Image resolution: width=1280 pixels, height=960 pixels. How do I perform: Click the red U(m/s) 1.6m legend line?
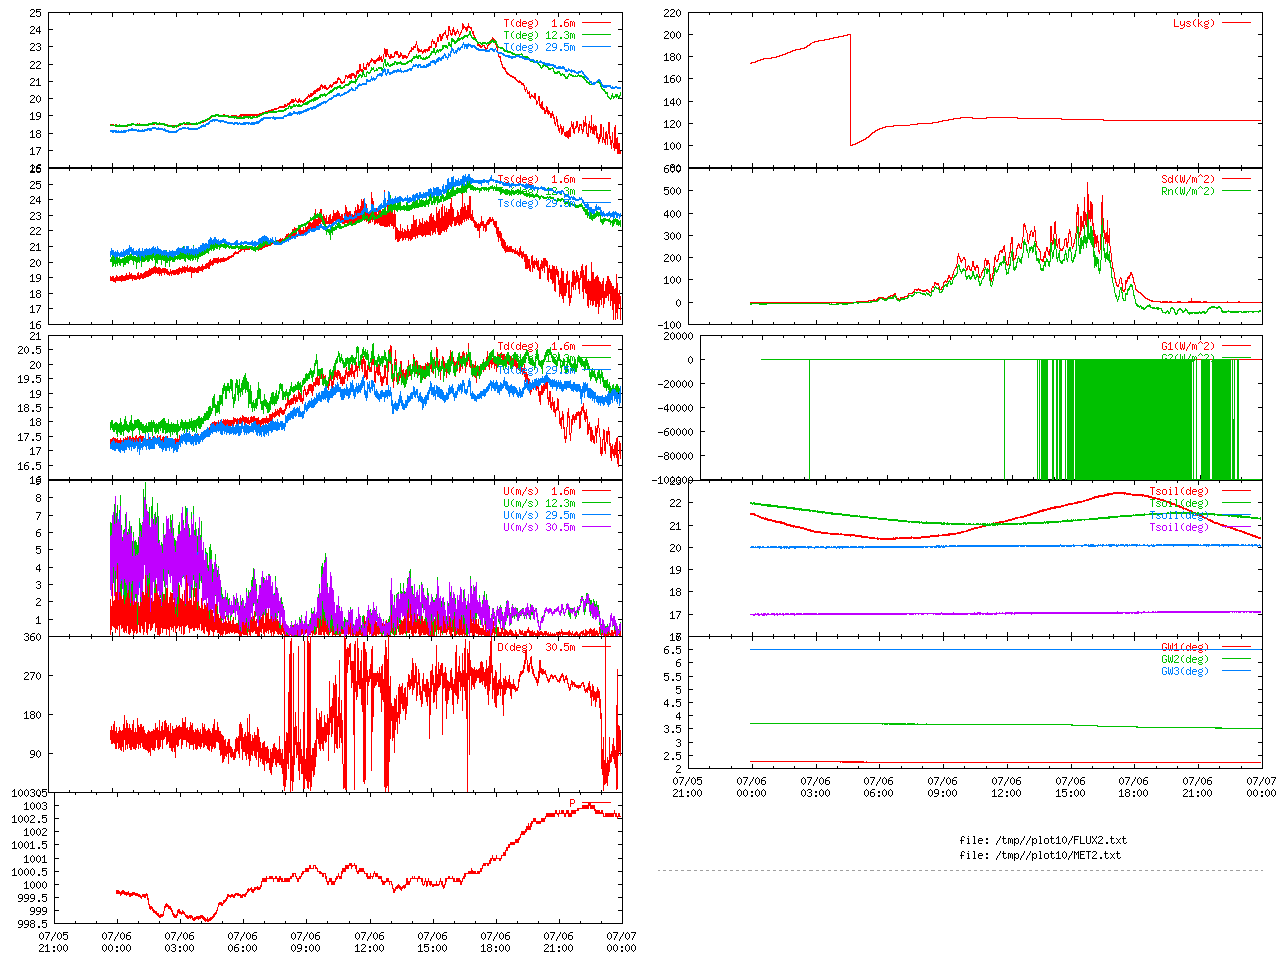point(596,491)
